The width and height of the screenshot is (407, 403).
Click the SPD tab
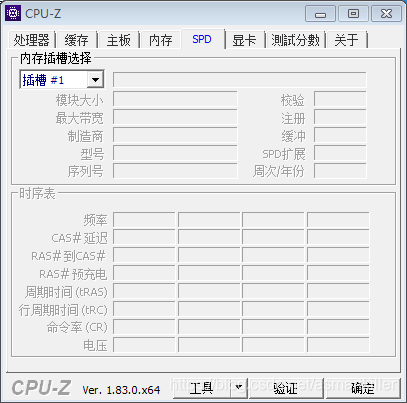[x=202, y=39]
